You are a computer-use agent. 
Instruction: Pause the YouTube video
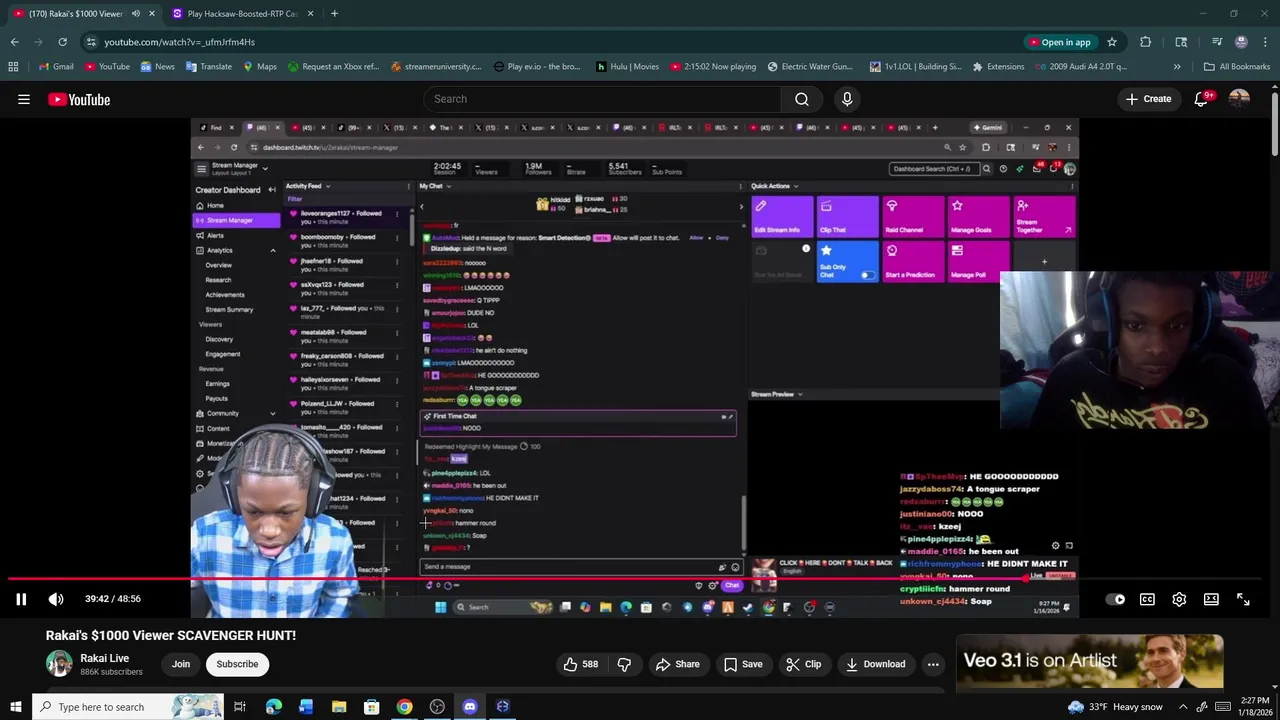point(21,599)
